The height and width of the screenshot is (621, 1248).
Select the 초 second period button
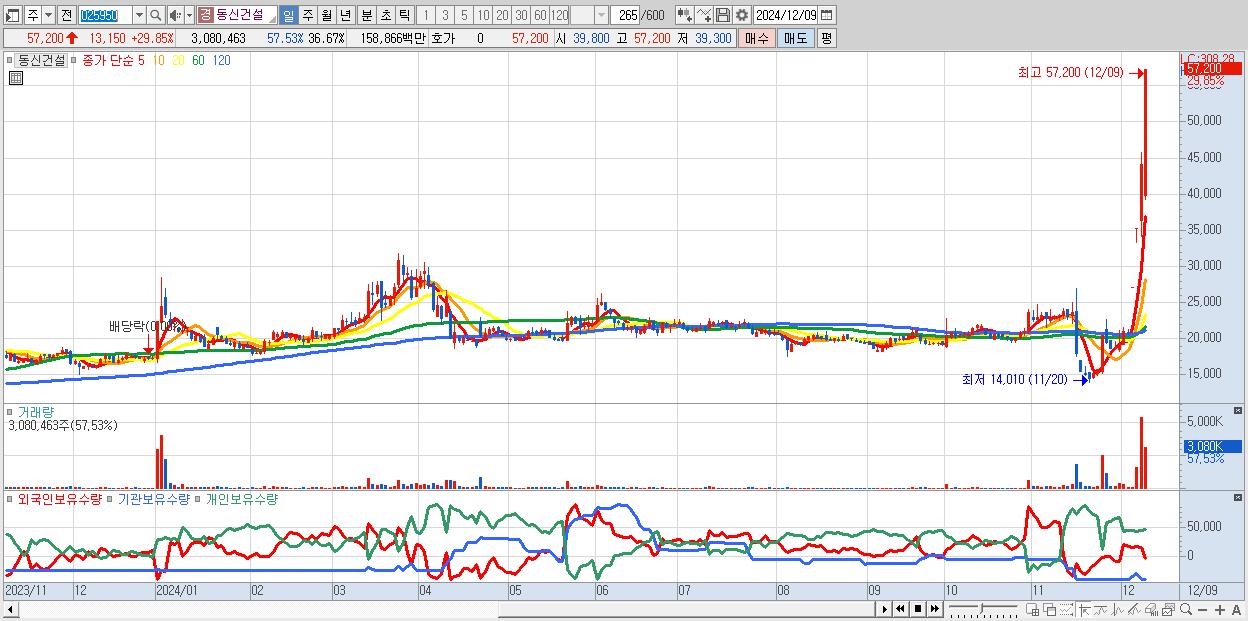[x=385, y=15]
